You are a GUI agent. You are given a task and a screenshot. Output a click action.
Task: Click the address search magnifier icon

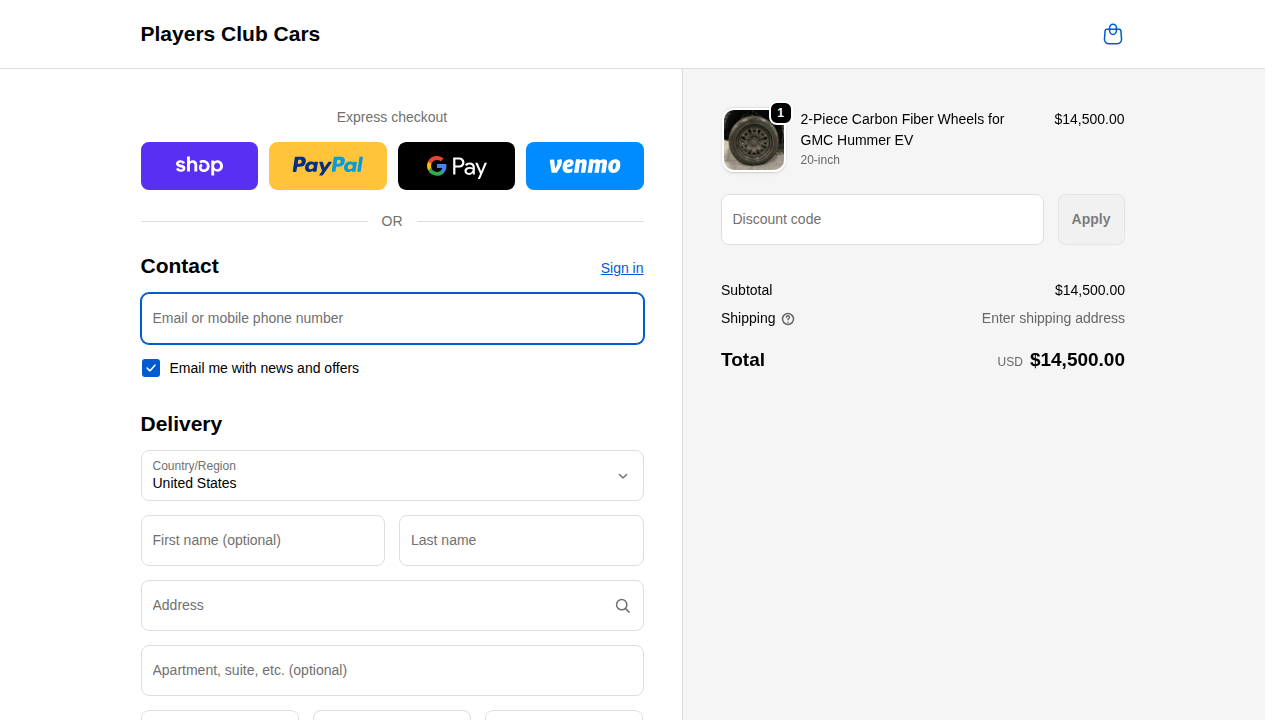coord(622,606)
